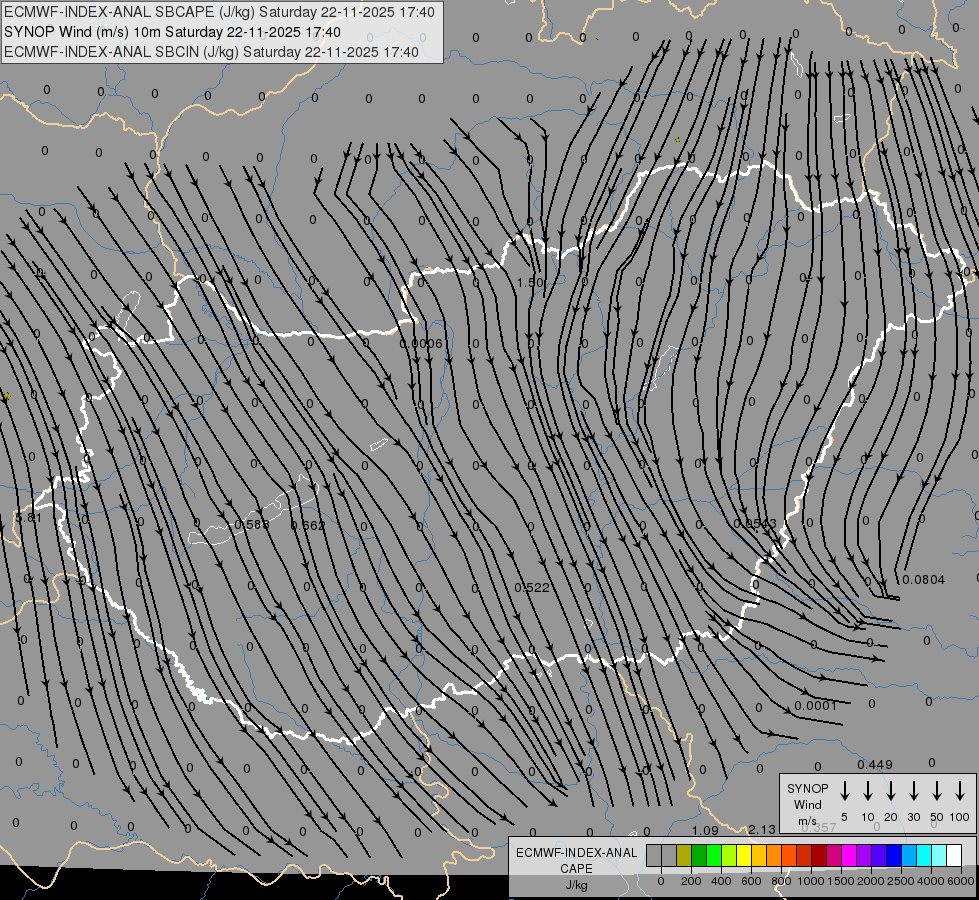Click the 20 m/s wind arrow in legend
The image size is (979, 900).
tap(891, 791)
